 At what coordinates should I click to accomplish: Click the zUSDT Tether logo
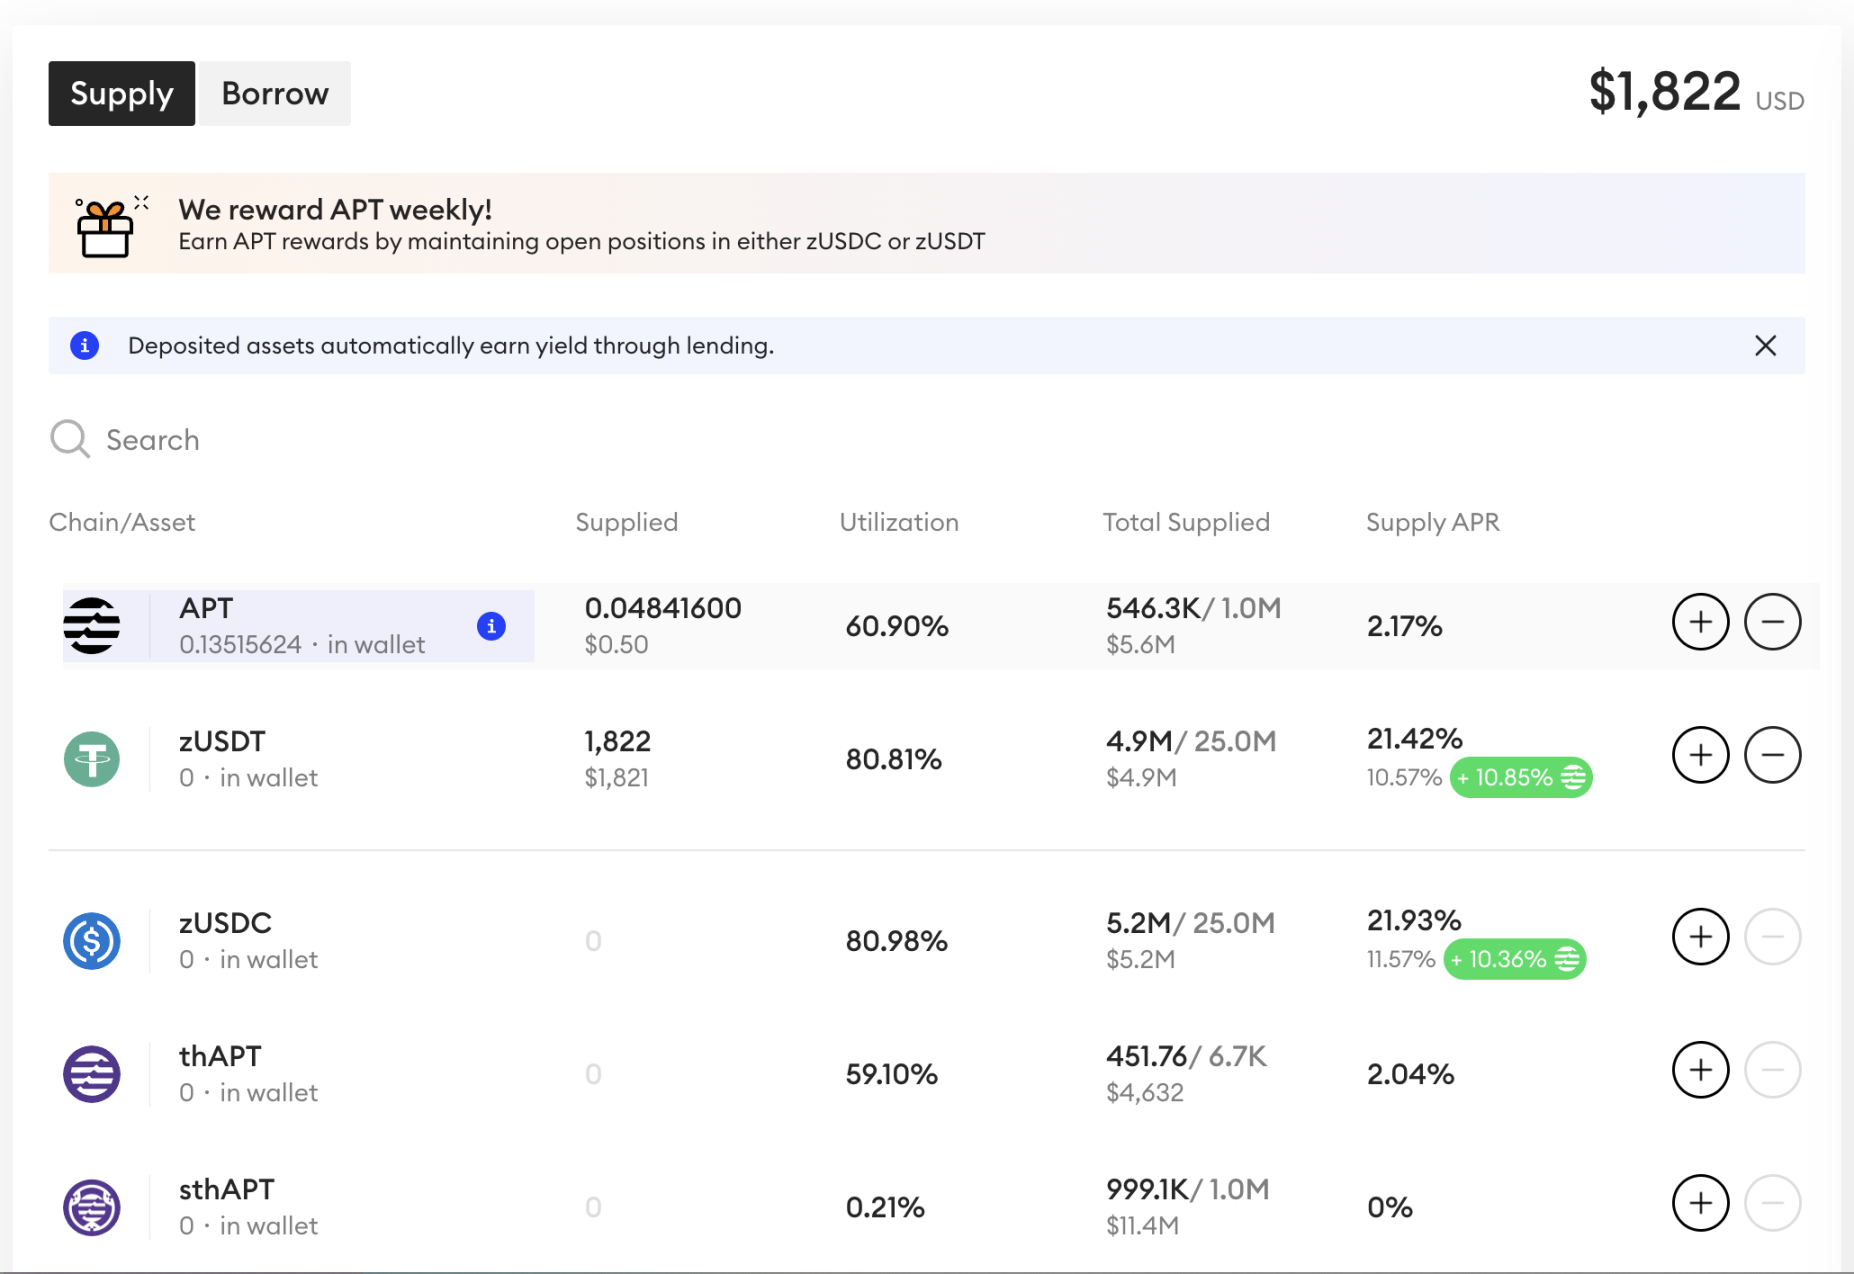(92, 759)
